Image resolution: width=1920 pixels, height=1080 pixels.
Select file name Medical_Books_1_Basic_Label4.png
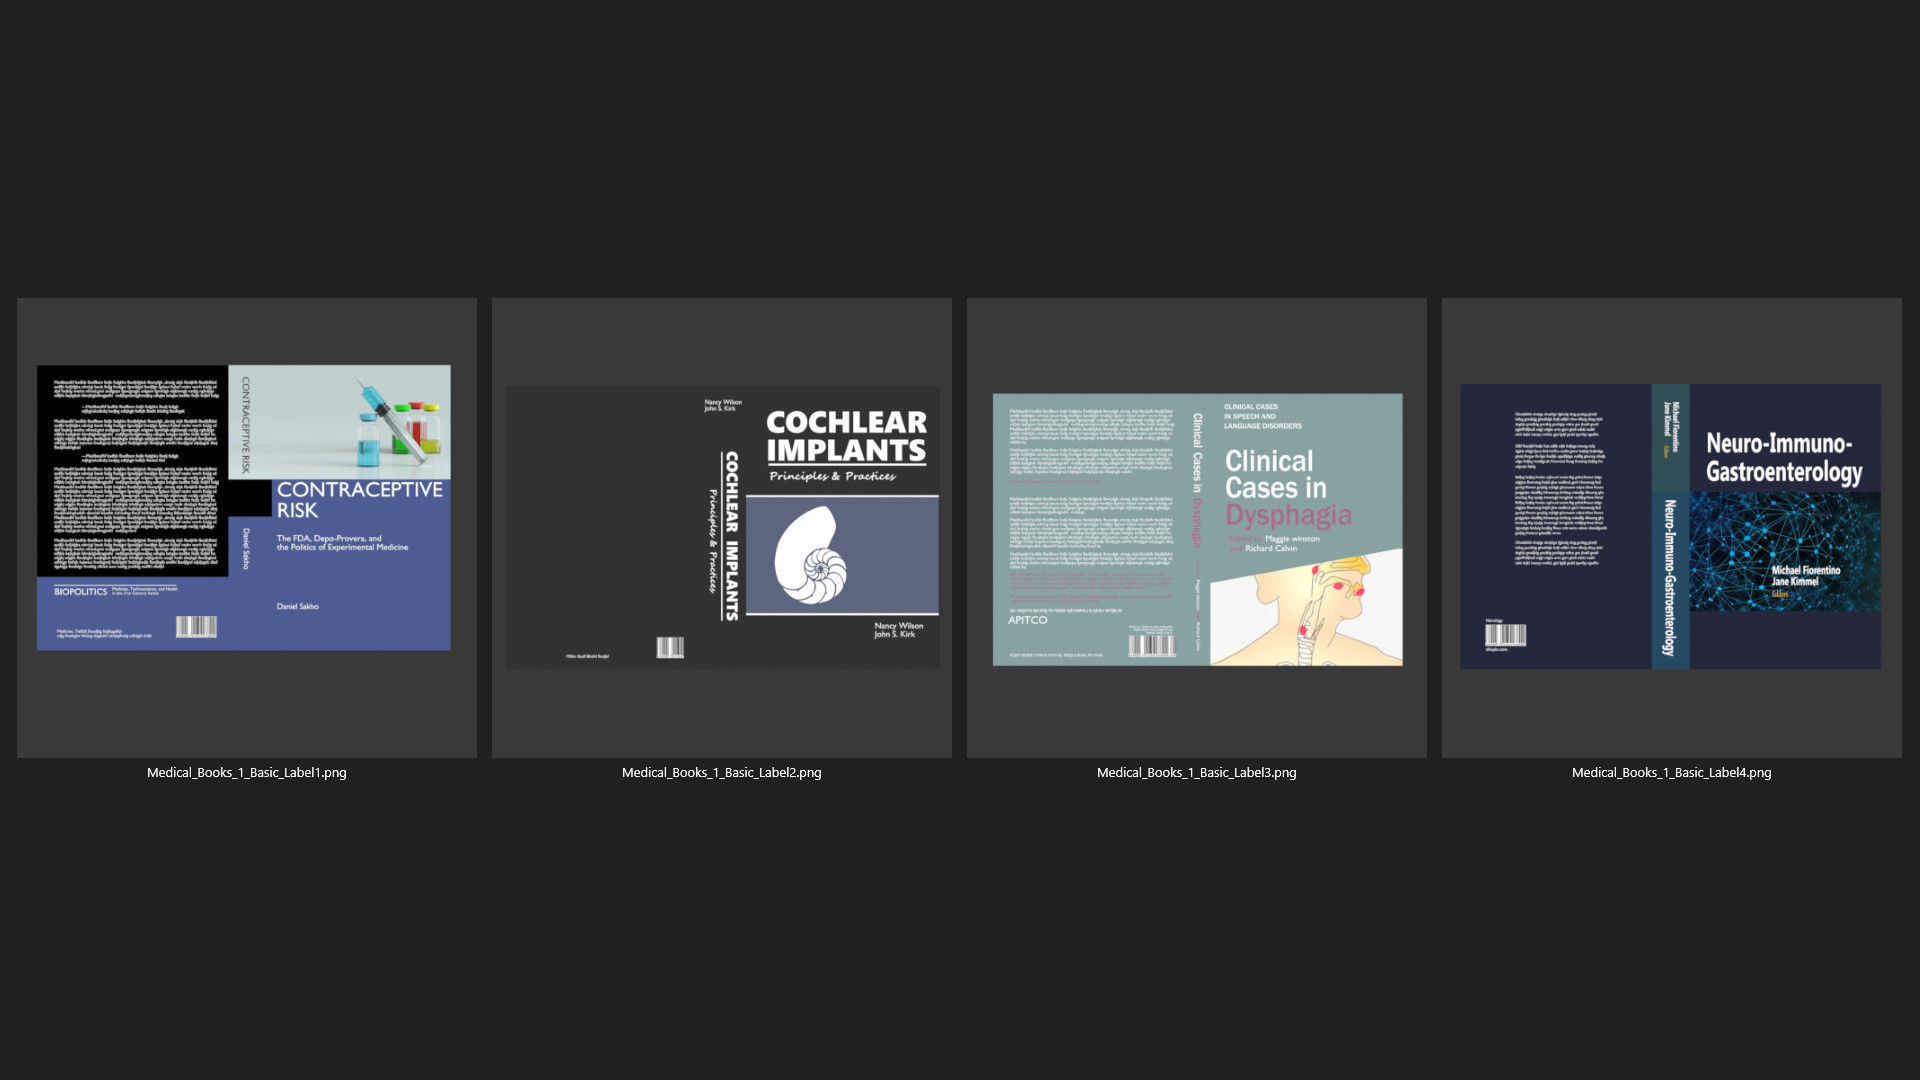tap(1671, 773)
